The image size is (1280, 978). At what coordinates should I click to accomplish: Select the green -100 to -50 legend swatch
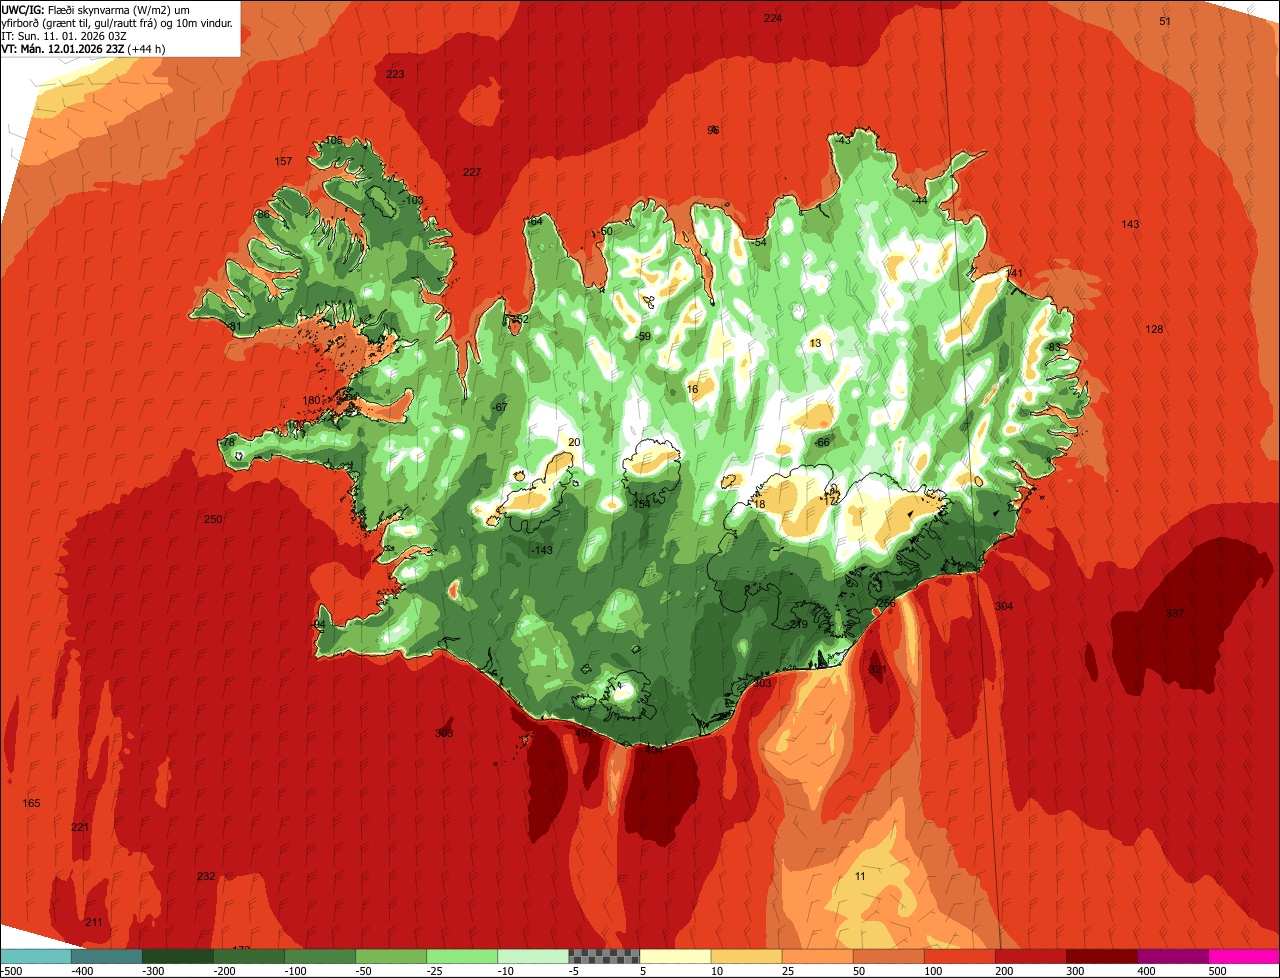[320, 956]
